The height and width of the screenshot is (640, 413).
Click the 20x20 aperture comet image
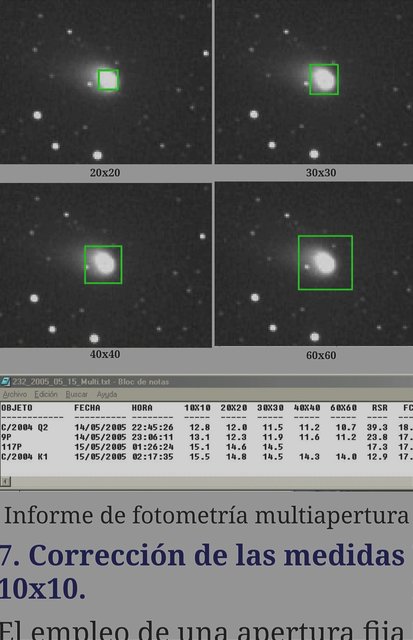click(x=106, y=82)
